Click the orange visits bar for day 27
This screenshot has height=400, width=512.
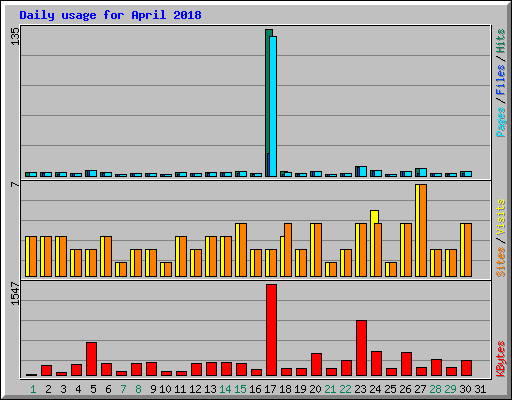(423, 230)
